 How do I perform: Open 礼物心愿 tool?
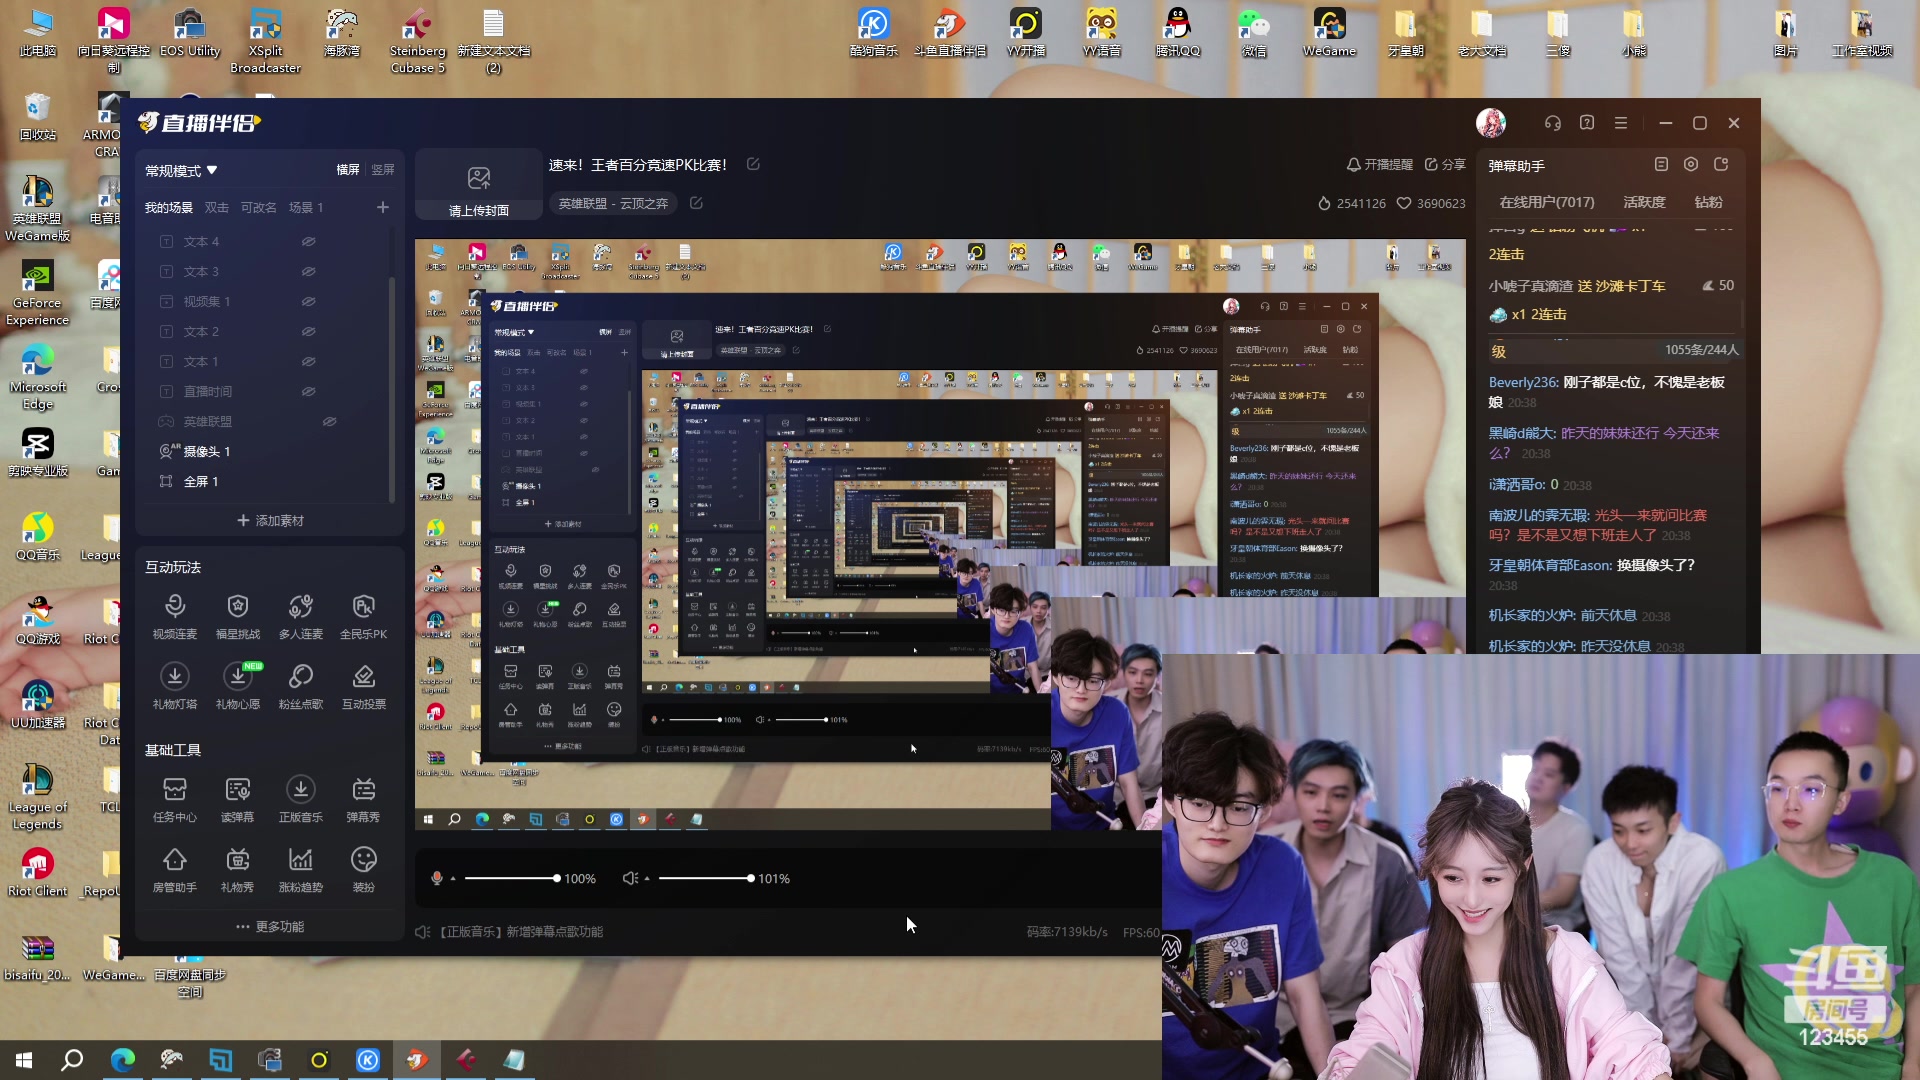(x=238, y=686)
